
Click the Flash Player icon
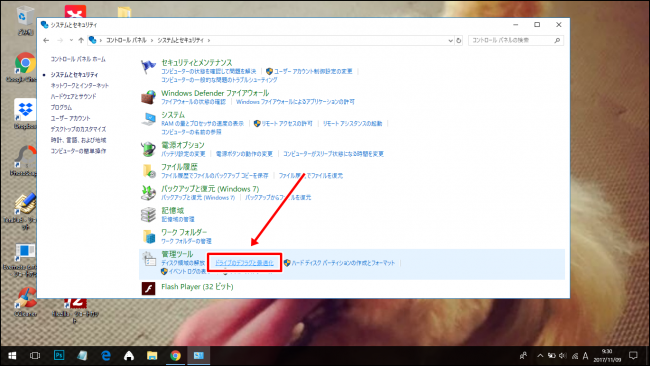(148, 288)
